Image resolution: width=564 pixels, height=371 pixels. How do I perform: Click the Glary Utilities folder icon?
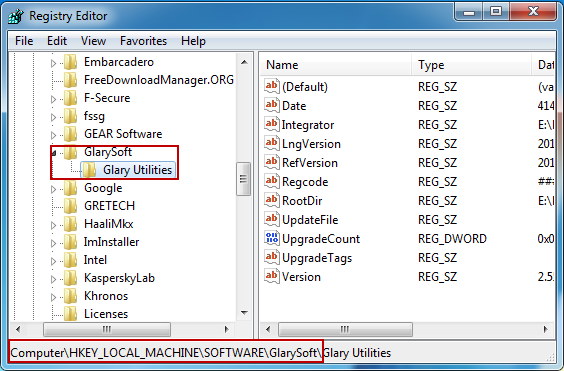[x=89, y=170]
